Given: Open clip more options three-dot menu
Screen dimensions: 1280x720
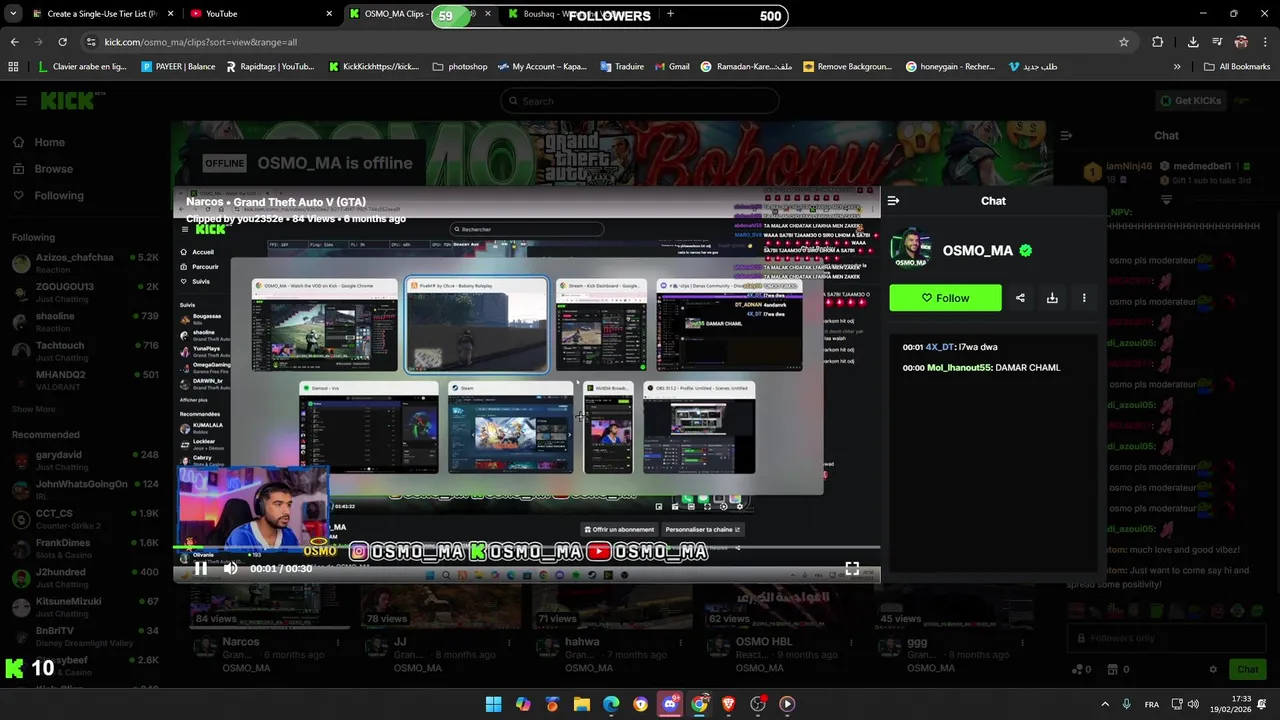Looking at the screenshot, I should tap(1084, 298).
